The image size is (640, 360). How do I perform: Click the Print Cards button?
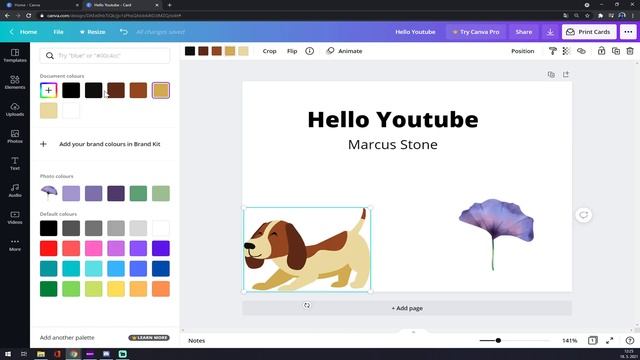click(x=589, y=32)
